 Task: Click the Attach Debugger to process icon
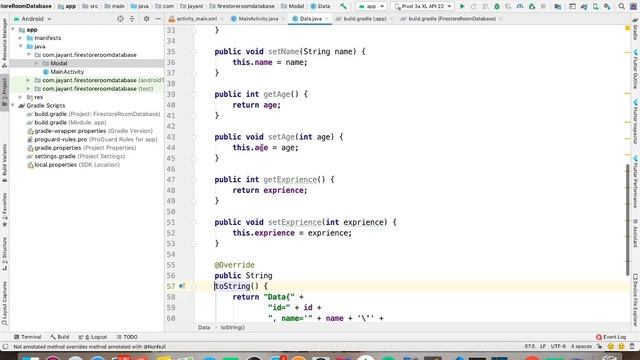[531, 6]
